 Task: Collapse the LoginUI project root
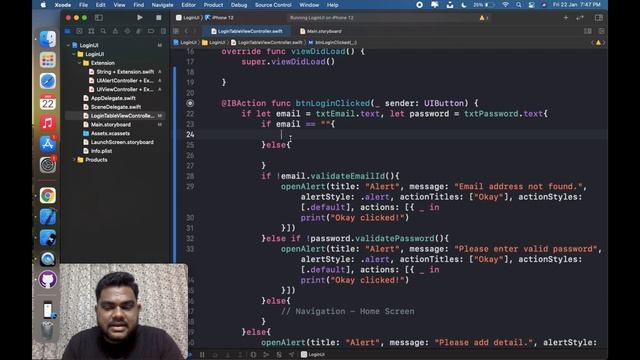(68, 45)
